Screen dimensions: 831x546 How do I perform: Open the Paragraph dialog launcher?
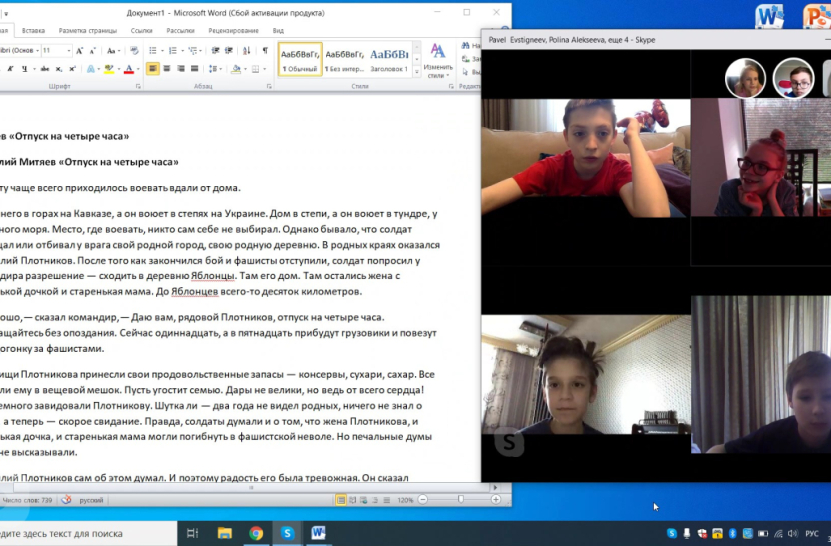pyautogui.click(x=269, y=86)
